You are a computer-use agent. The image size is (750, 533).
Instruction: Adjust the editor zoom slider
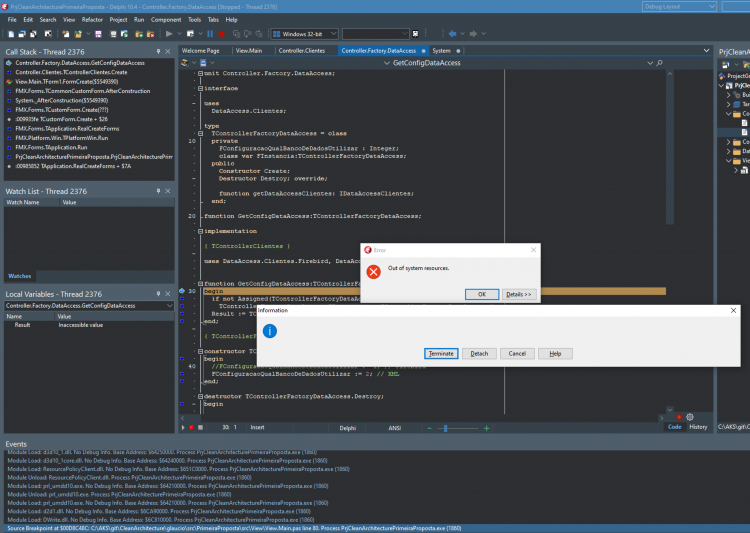445,428
